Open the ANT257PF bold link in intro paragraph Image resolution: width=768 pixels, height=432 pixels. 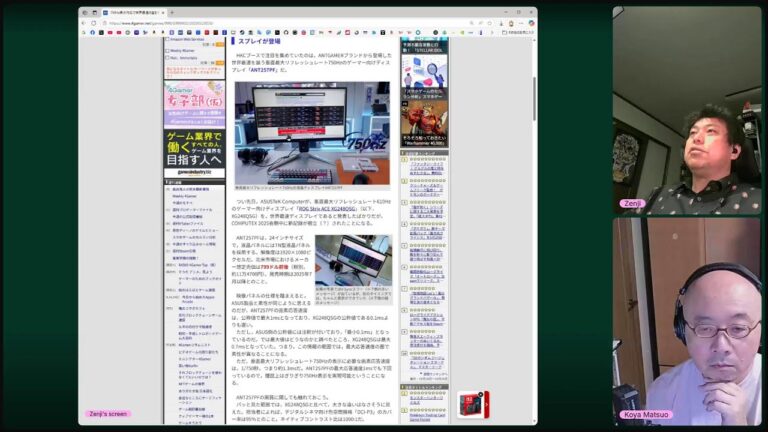point(263,70)
